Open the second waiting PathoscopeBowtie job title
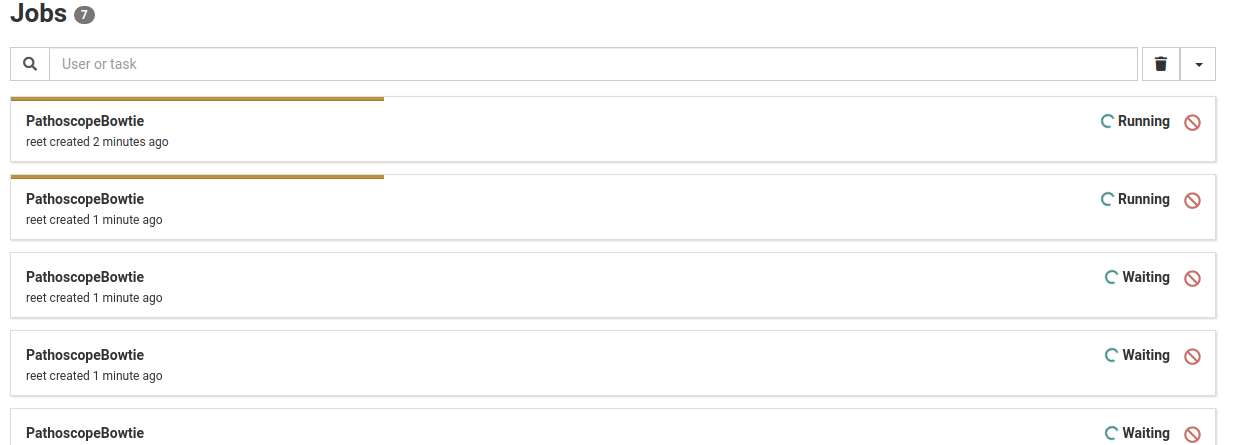 85,355
